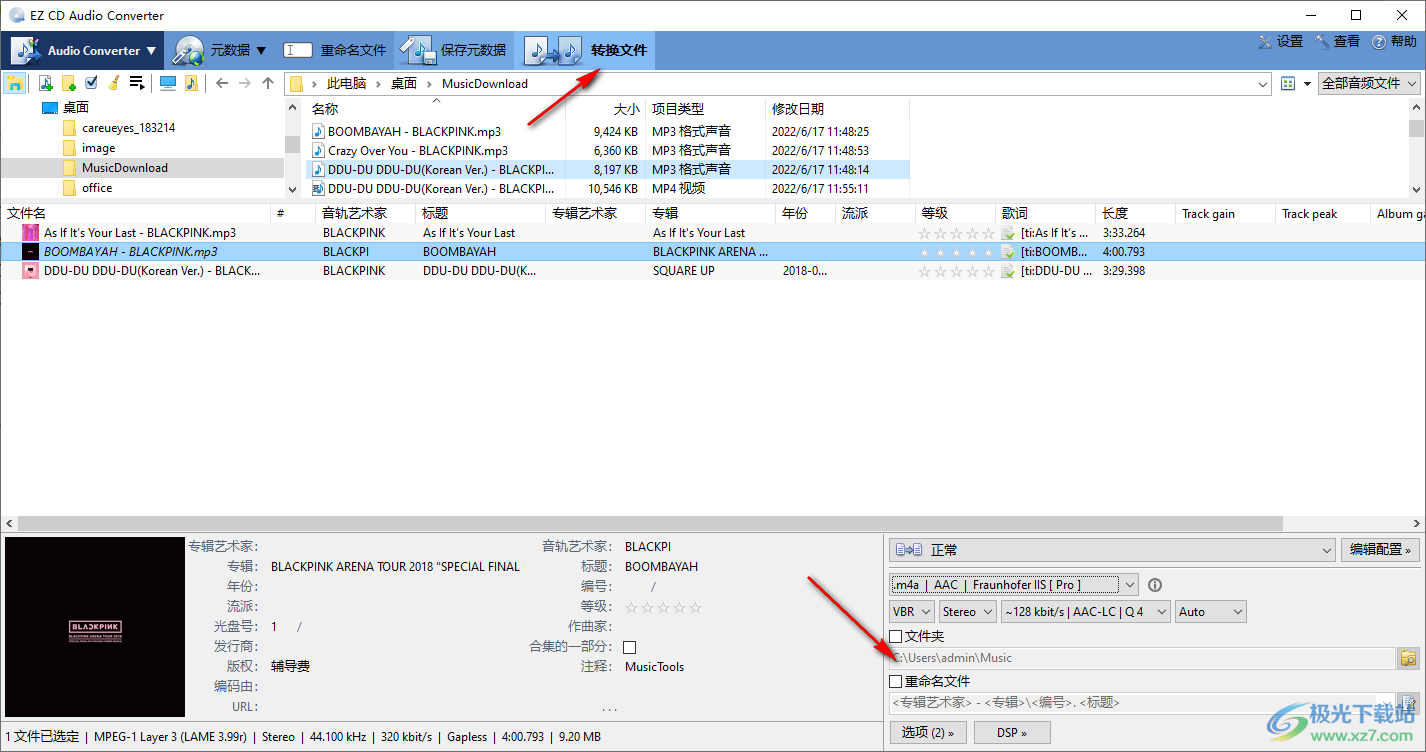Click the select all checkmark icon
1426x752 pixels.
(92, 83)
